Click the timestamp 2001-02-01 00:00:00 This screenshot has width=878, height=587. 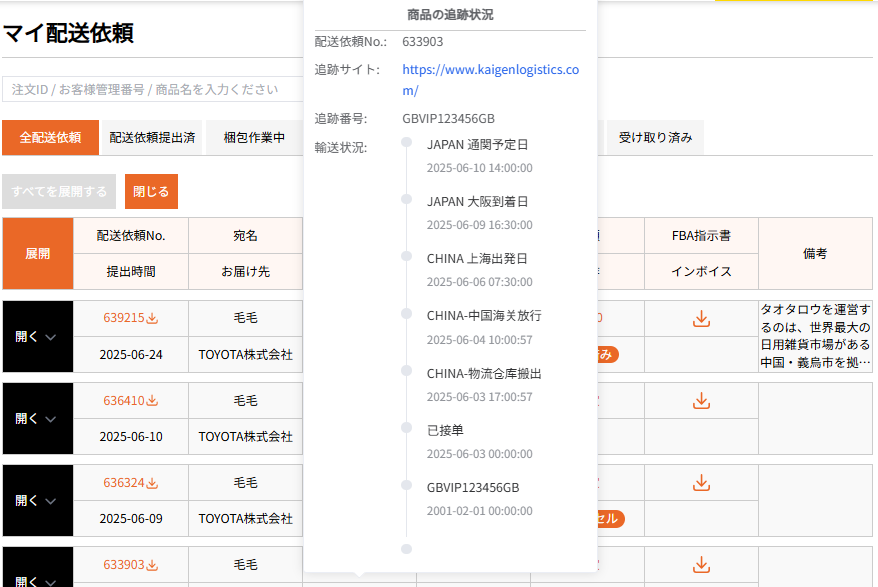(479, 511)
